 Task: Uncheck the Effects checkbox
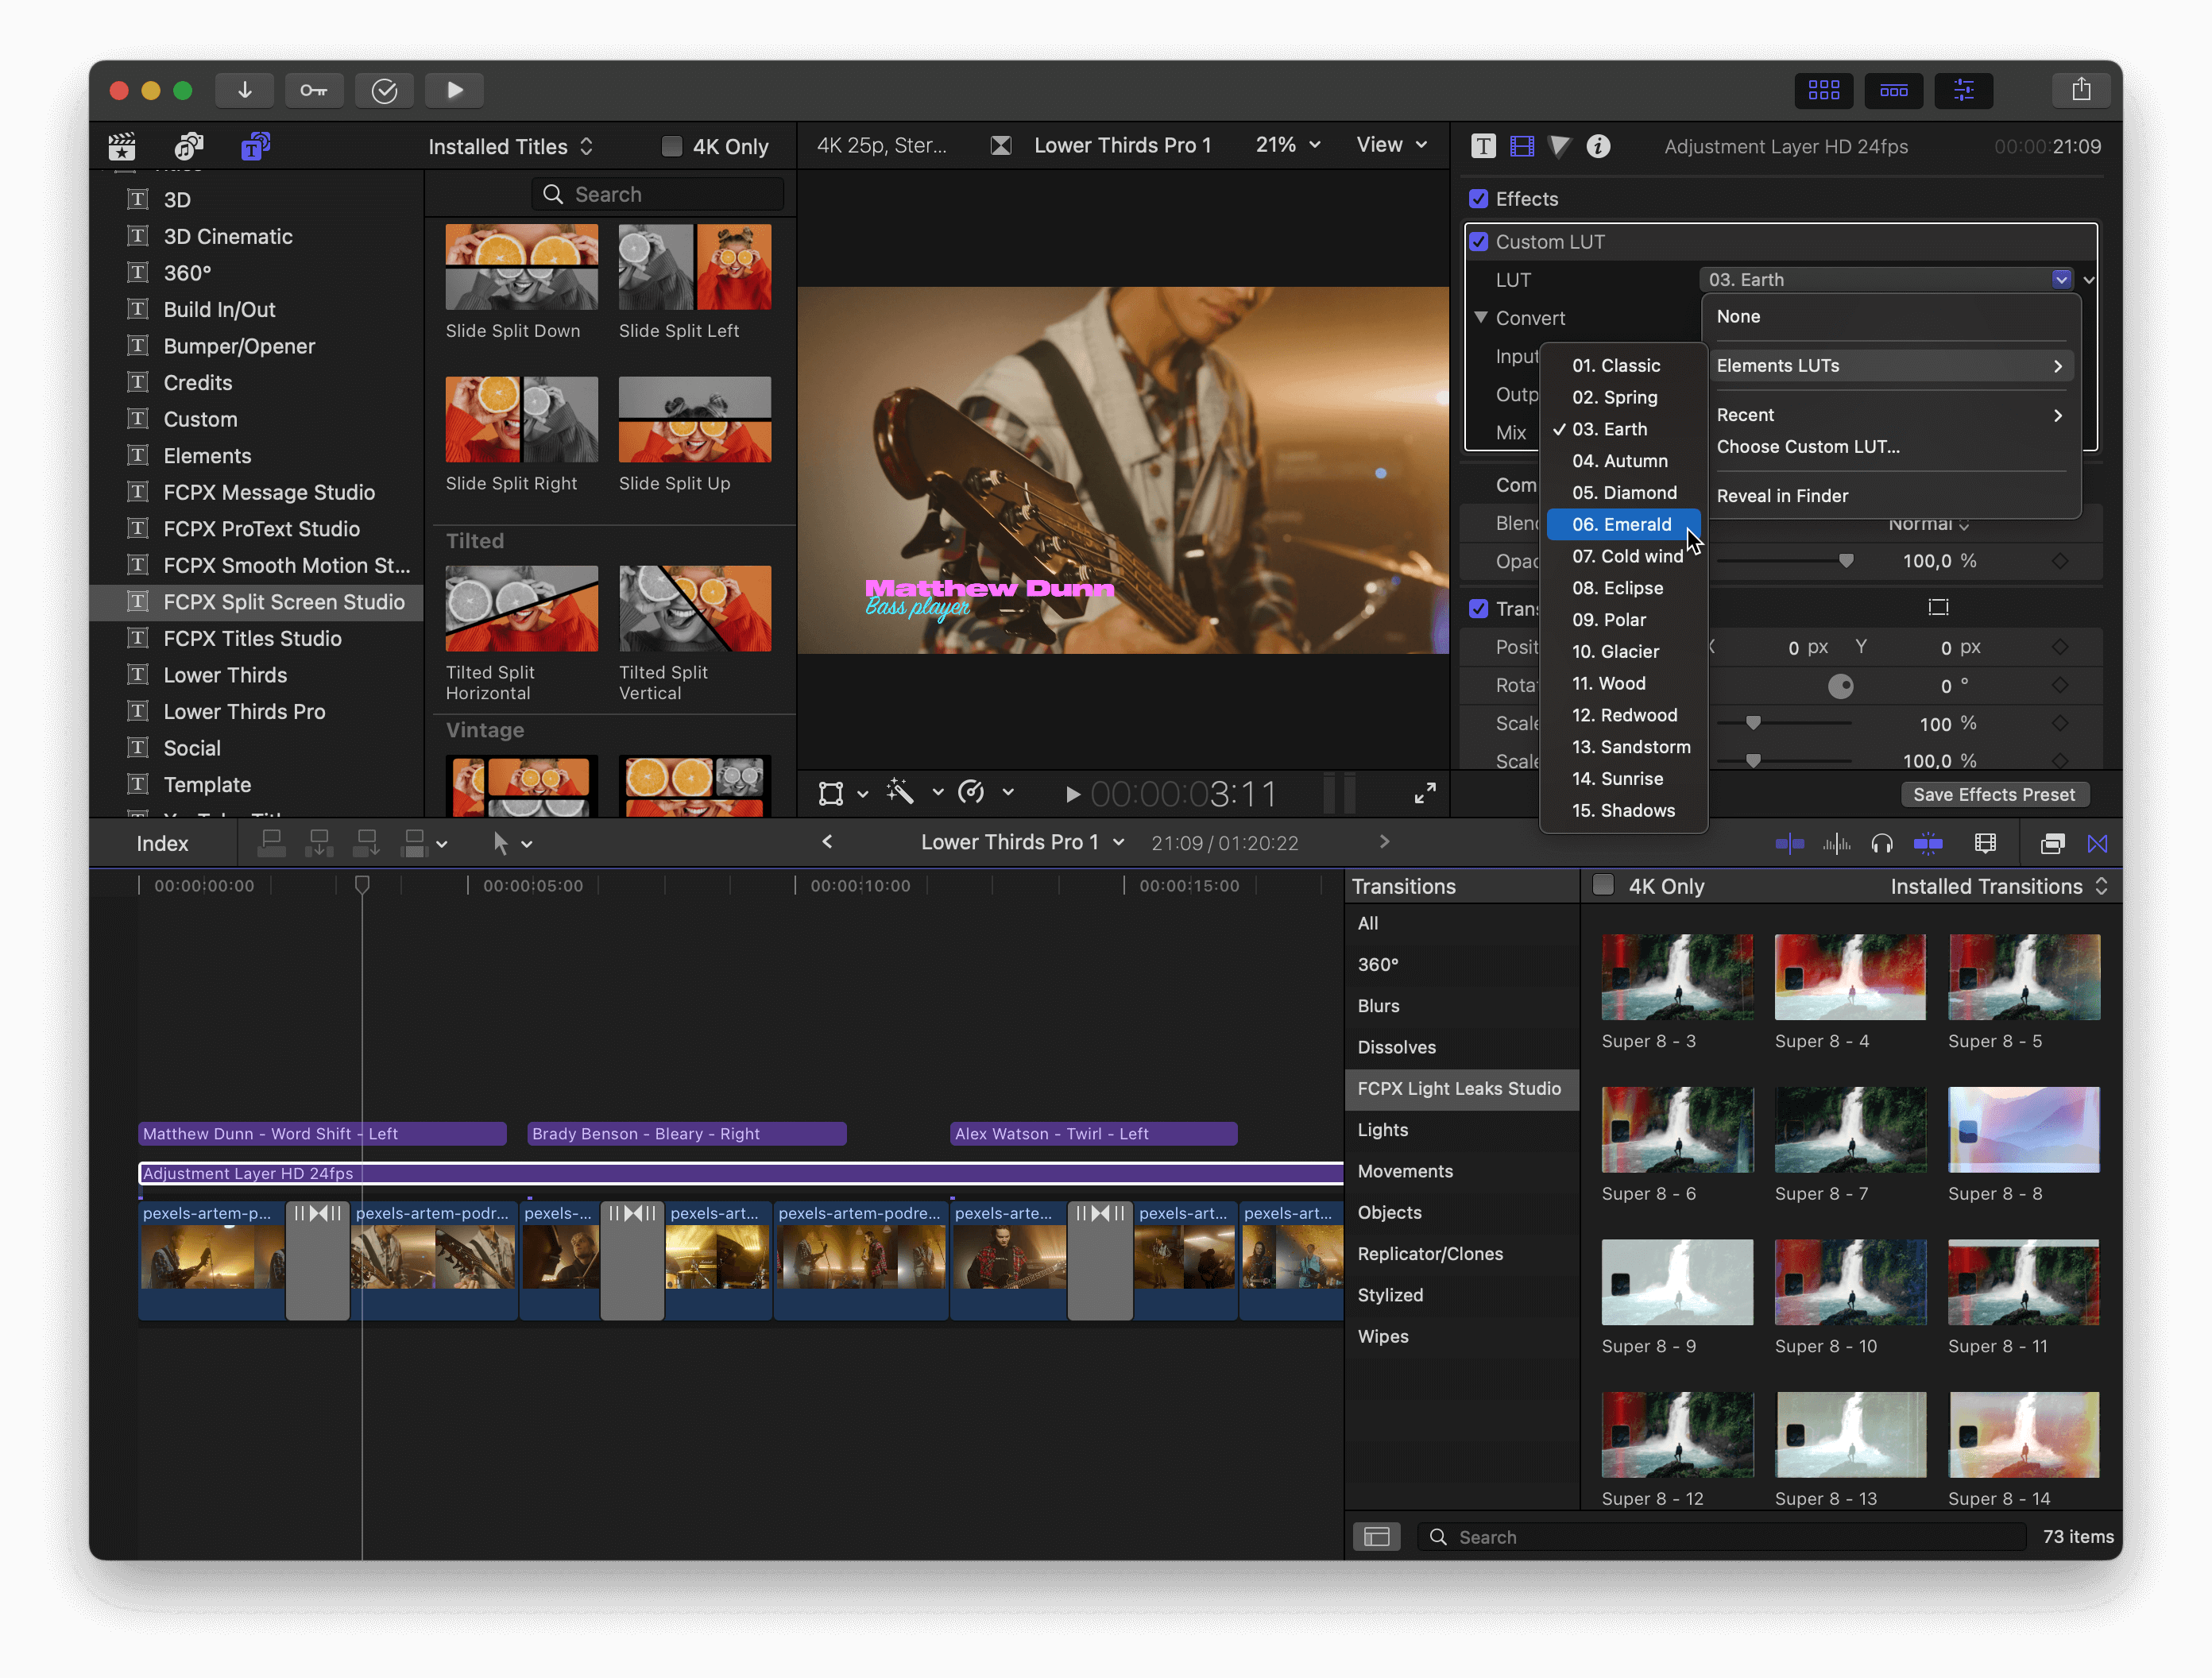click(x=1478, y=199)
